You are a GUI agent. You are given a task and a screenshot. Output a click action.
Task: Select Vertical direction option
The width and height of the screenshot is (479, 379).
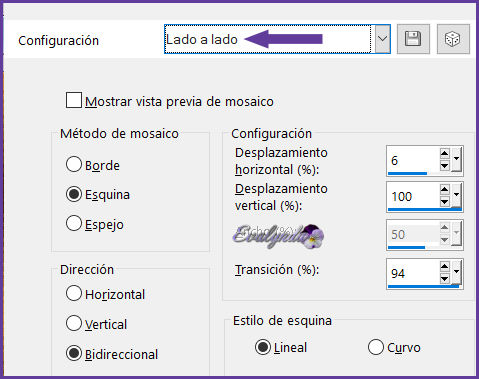[x=74, y=323]
